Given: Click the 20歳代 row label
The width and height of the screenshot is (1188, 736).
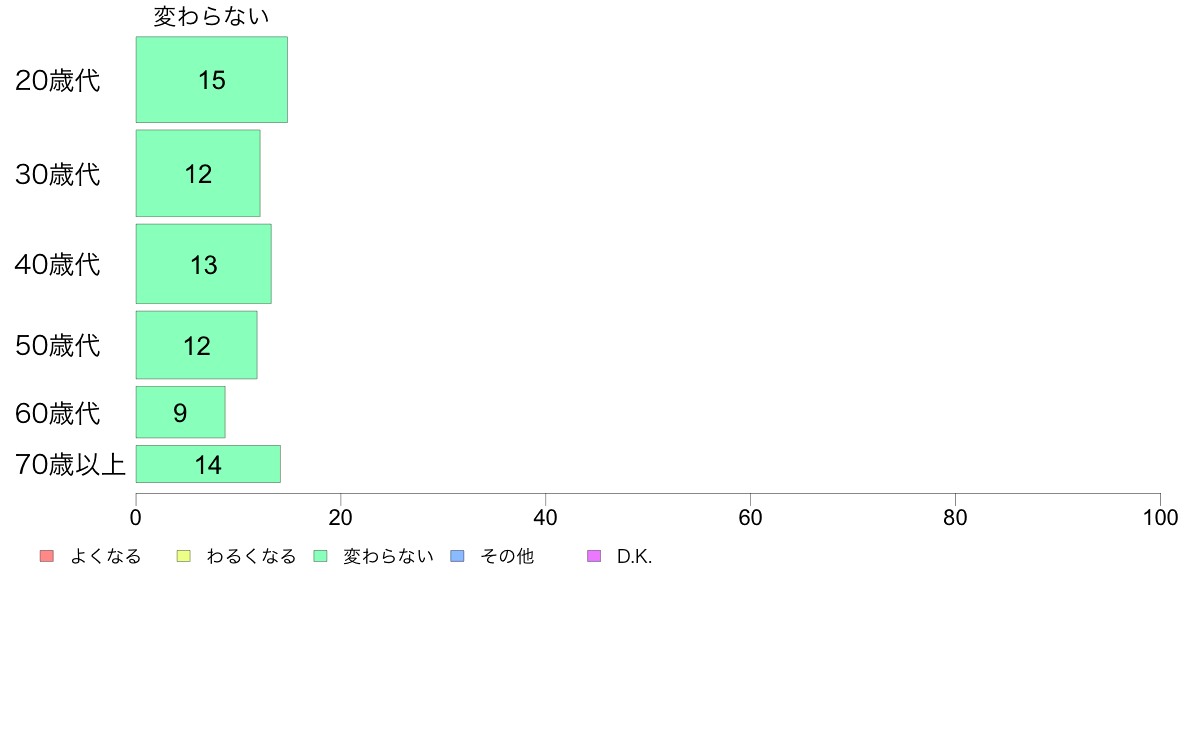Looking at the screenshot, I should click(x=58, y=80).
